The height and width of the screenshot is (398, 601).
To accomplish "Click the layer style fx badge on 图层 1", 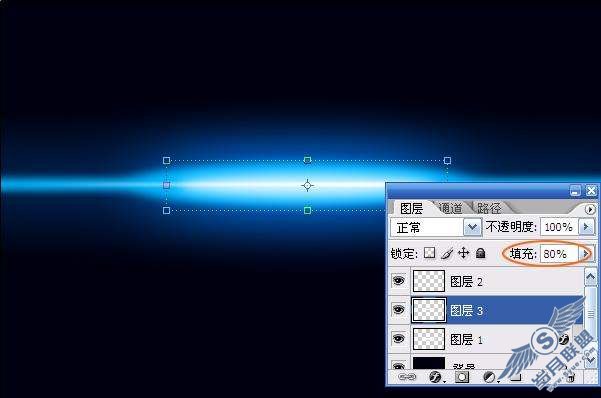I will (x=563, y=339).
